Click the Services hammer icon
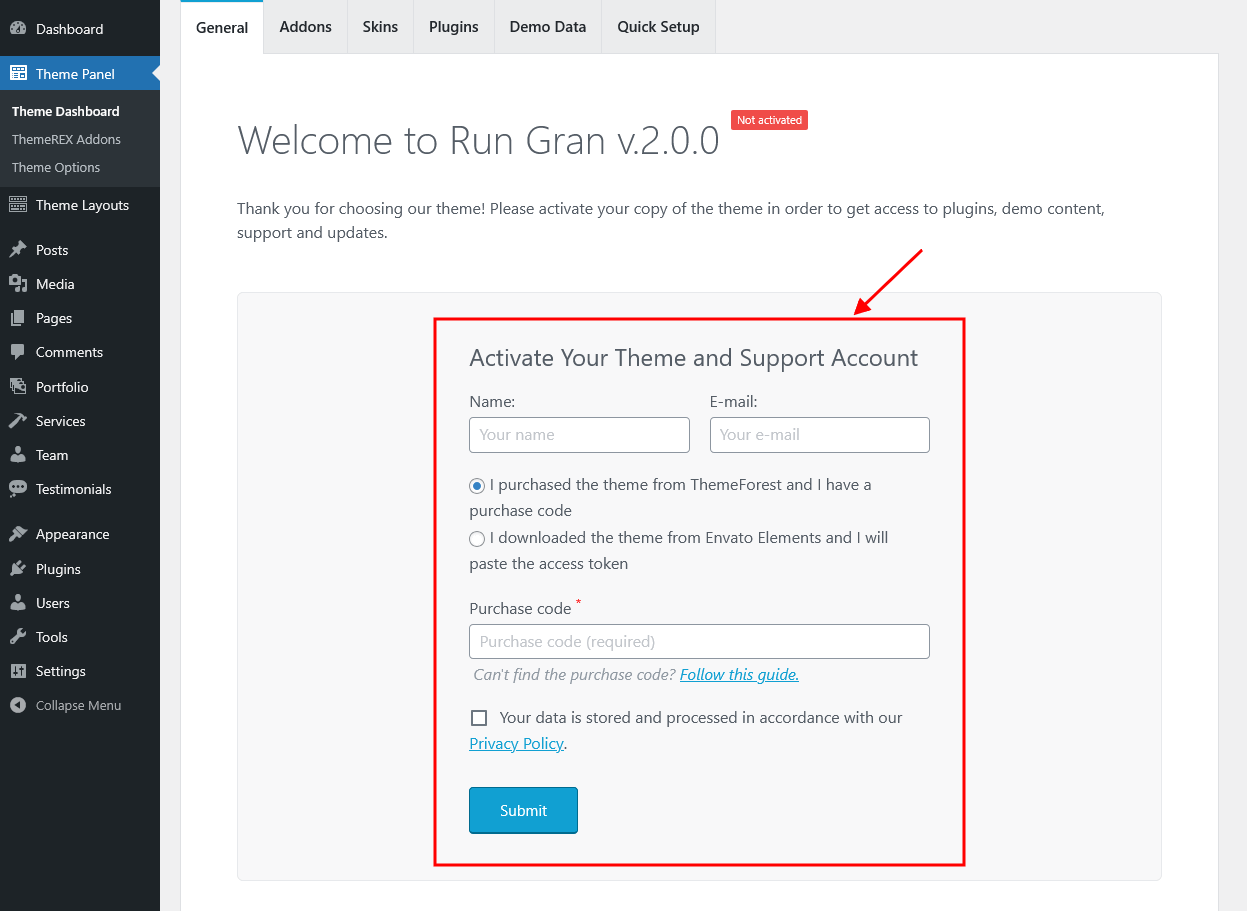The height and width of the screenshot is (911, 1247). coord(18,421)
